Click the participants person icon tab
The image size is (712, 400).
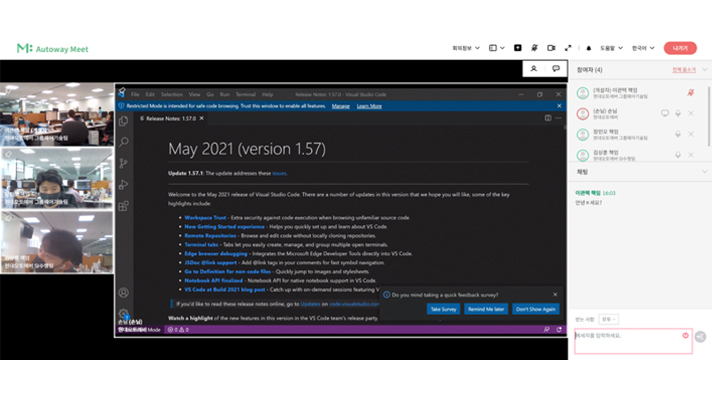(534, 69)
